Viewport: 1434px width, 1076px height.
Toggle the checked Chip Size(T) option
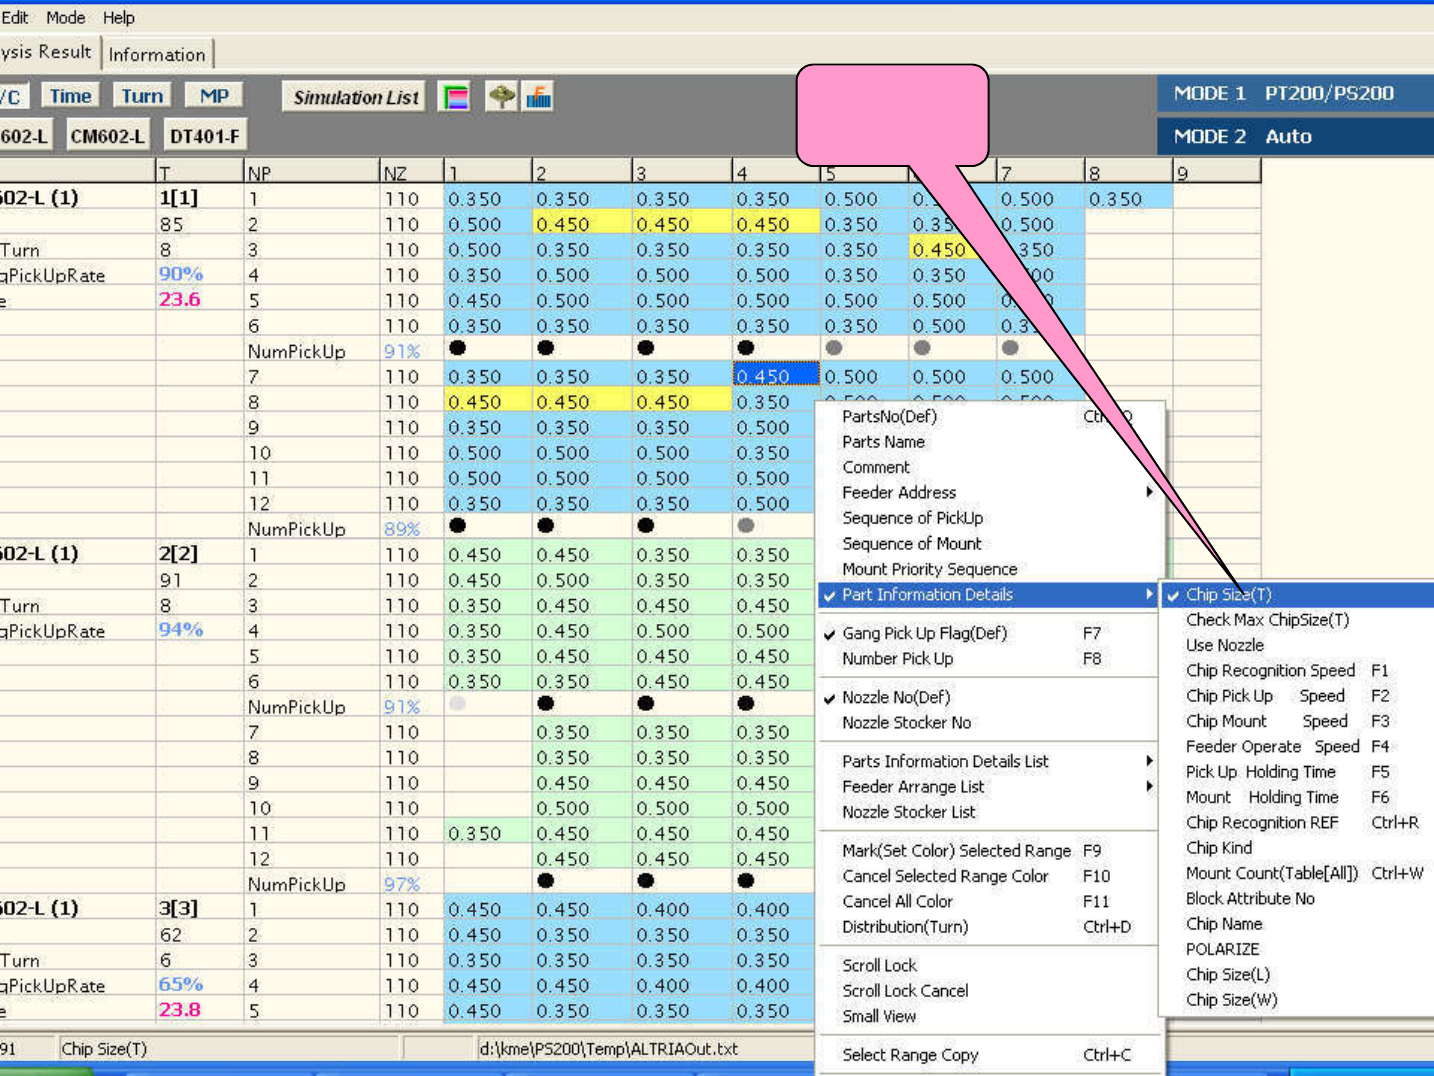pyautogui.click(x=1228, y=595)
